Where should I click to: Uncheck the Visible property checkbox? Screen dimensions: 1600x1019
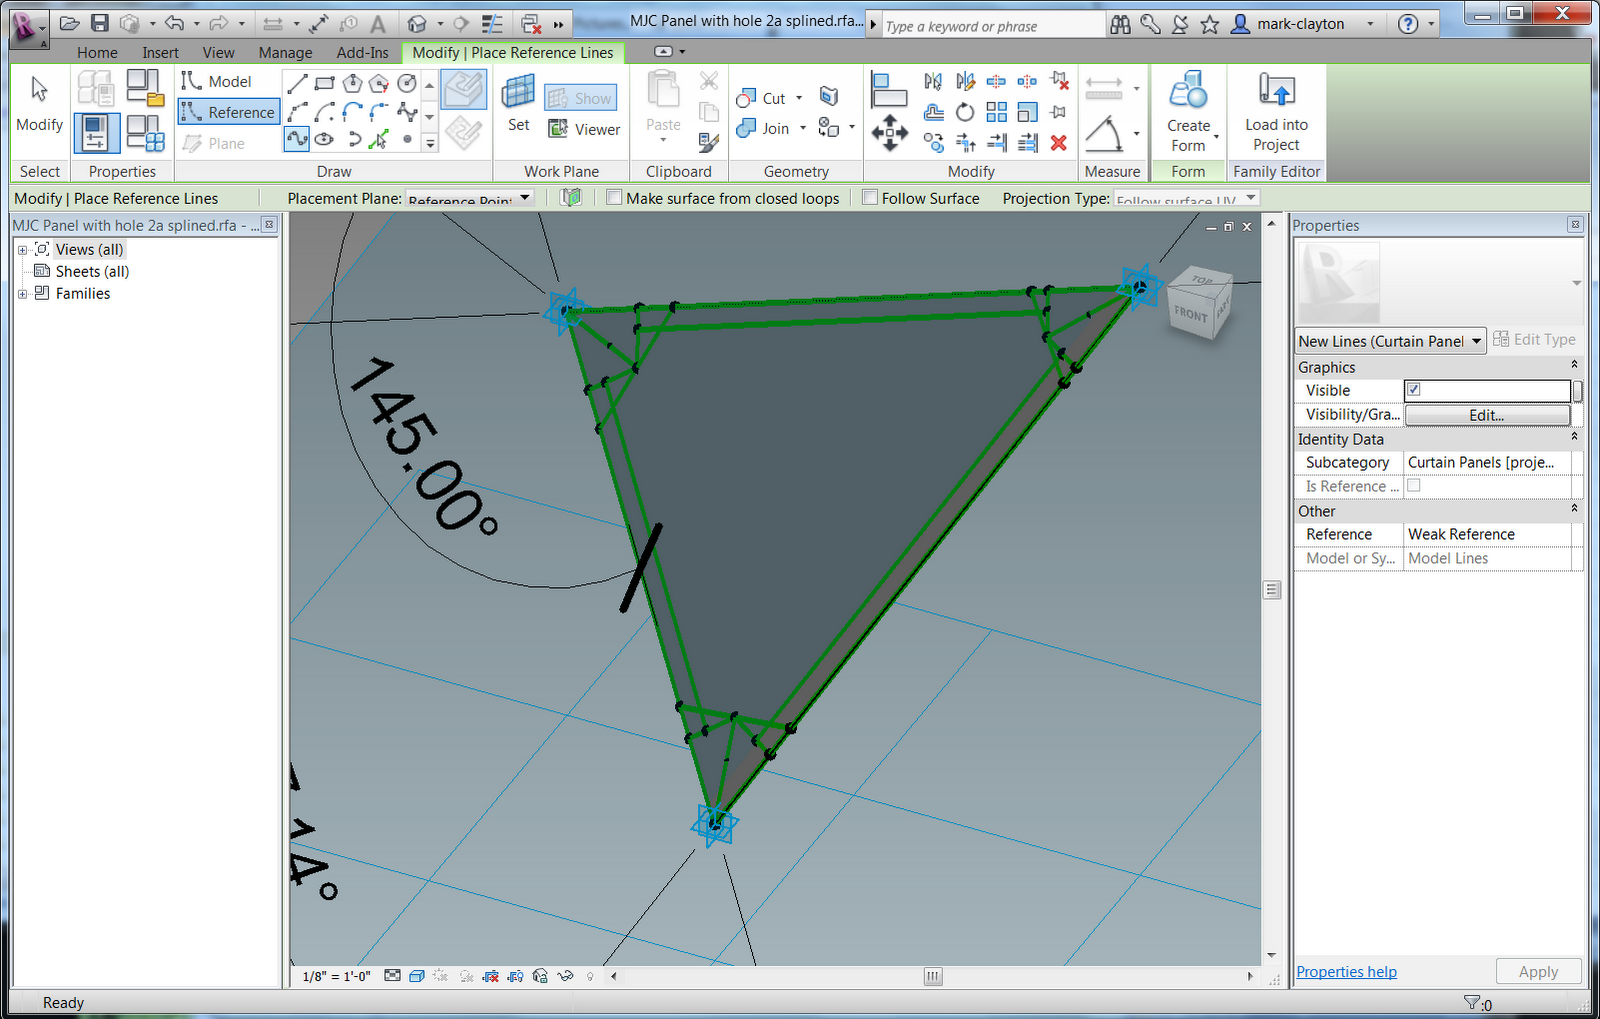tap(1414, 390)
